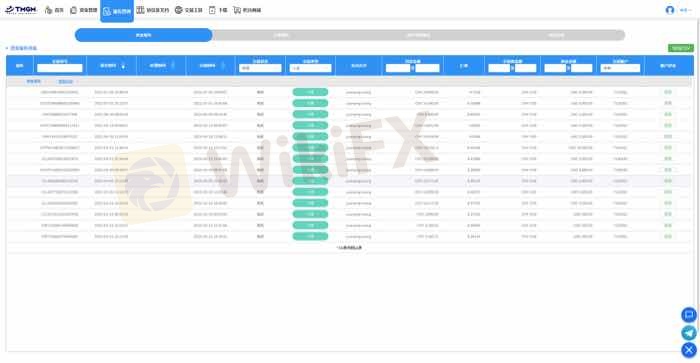Click the Telegram paper-plane floating icon

689,333
